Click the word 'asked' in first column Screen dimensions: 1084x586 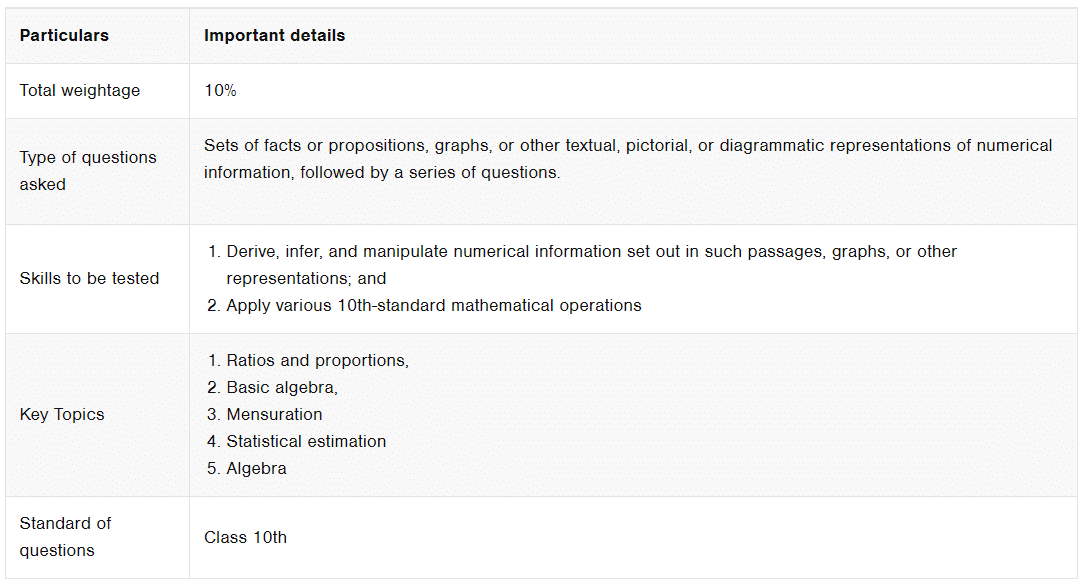(42, 185)
